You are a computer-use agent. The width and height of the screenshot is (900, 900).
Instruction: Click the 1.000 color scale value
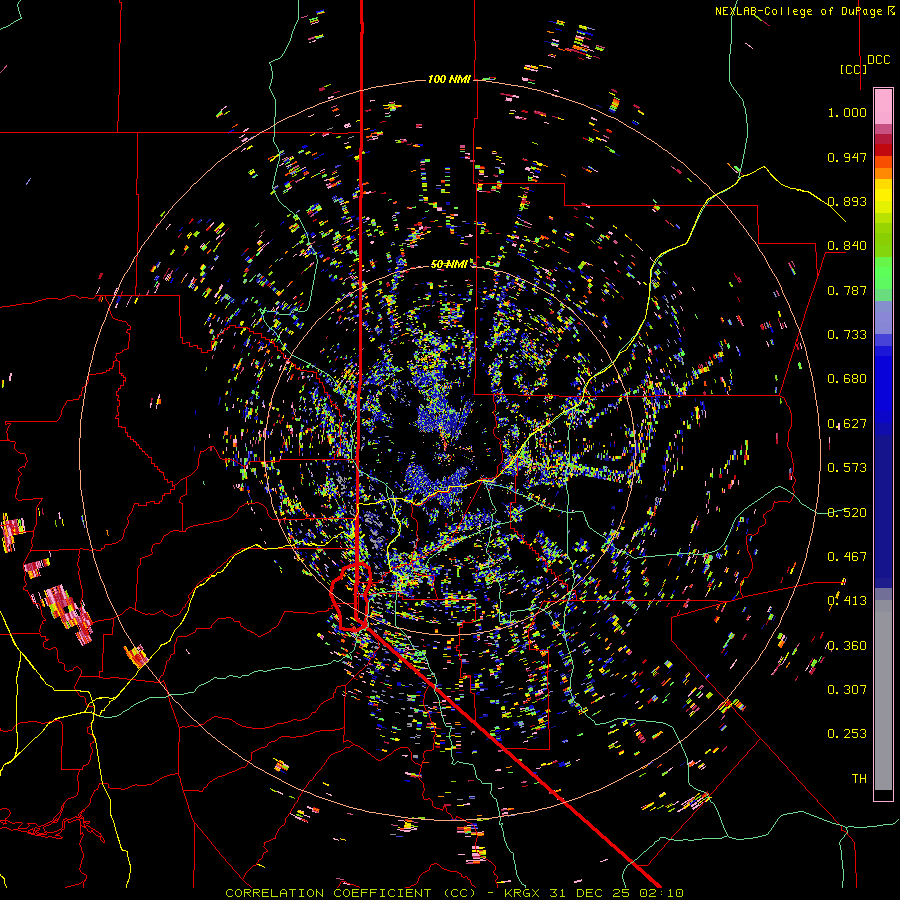coord(847,112)
